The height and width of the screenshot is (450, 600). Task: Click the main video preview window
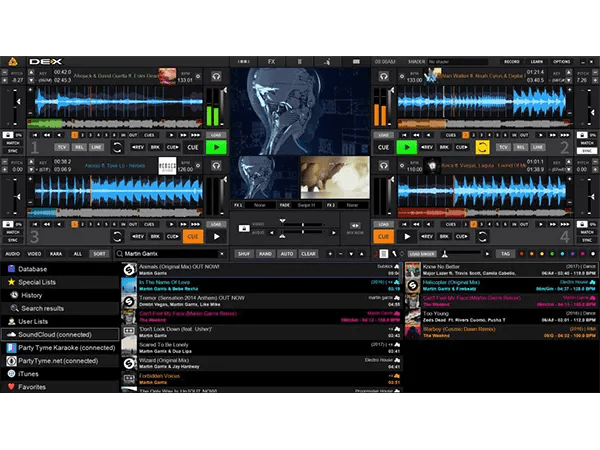click(300, 111)
